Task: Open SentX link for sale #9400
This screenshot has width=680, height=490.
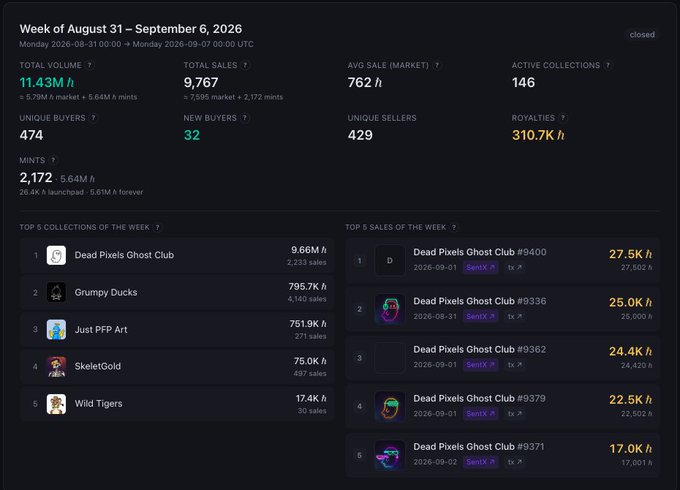Action: [x=481, y=268]
